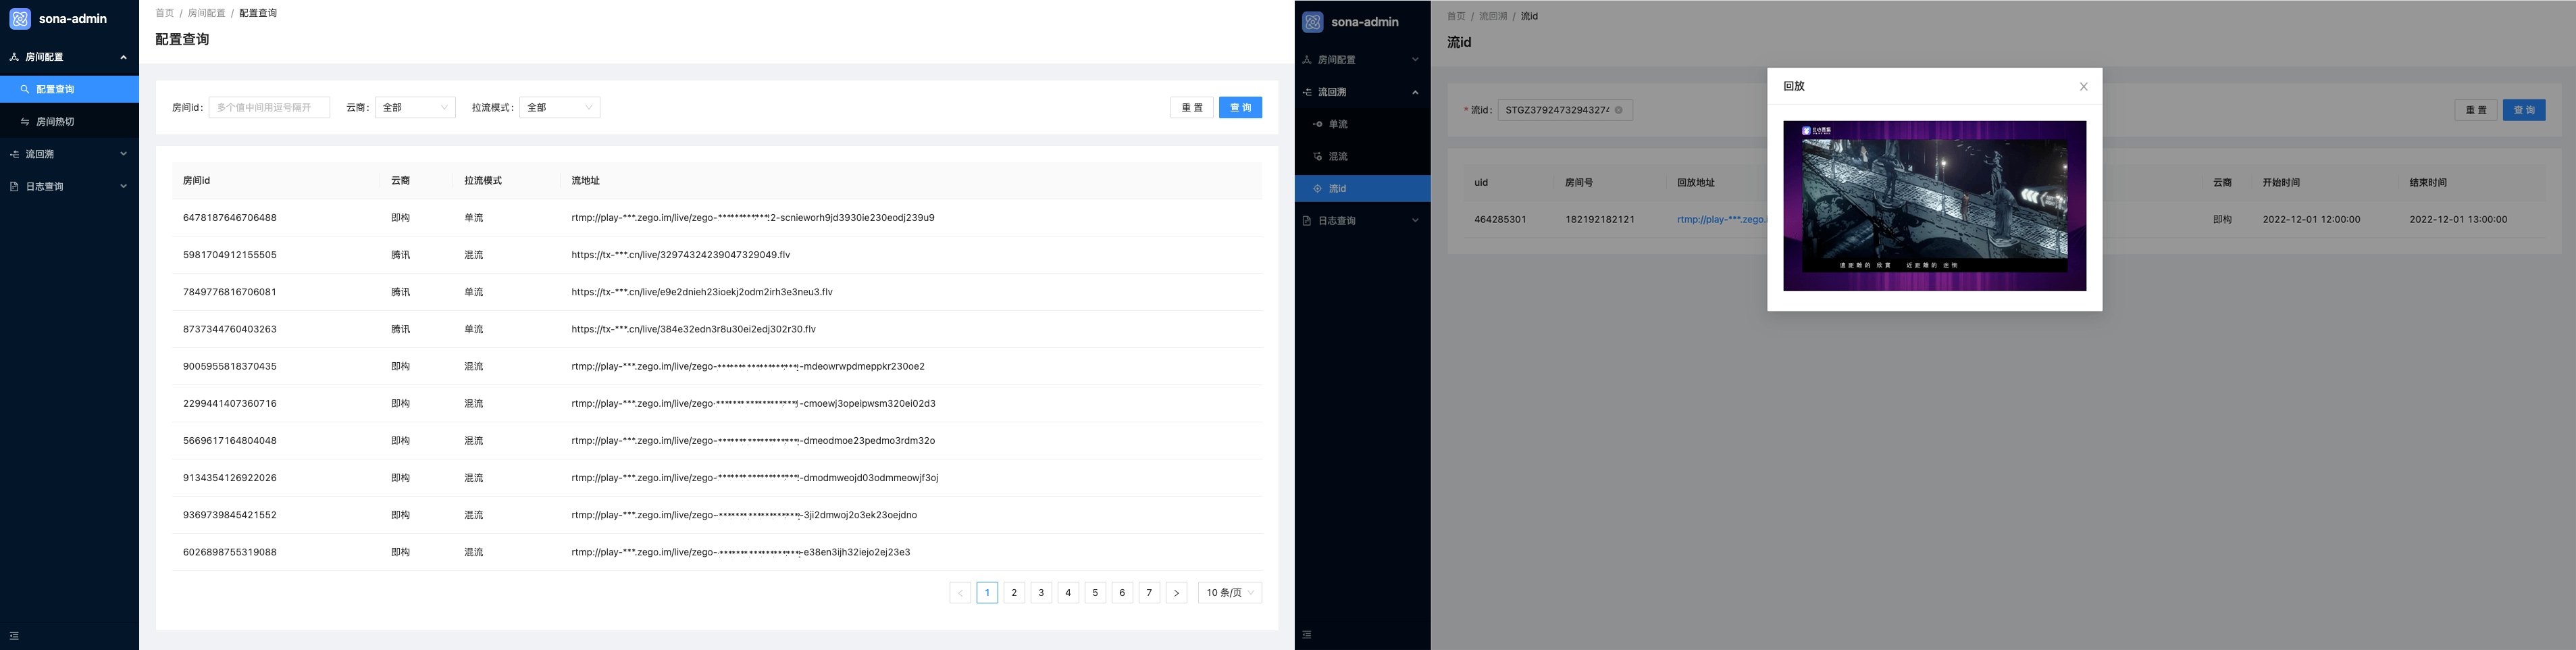Image resolution: width=2576 pixels, height=650 pixels.
Task: Click 房间id 6478187646706488 cell
Action: [230, 218]
